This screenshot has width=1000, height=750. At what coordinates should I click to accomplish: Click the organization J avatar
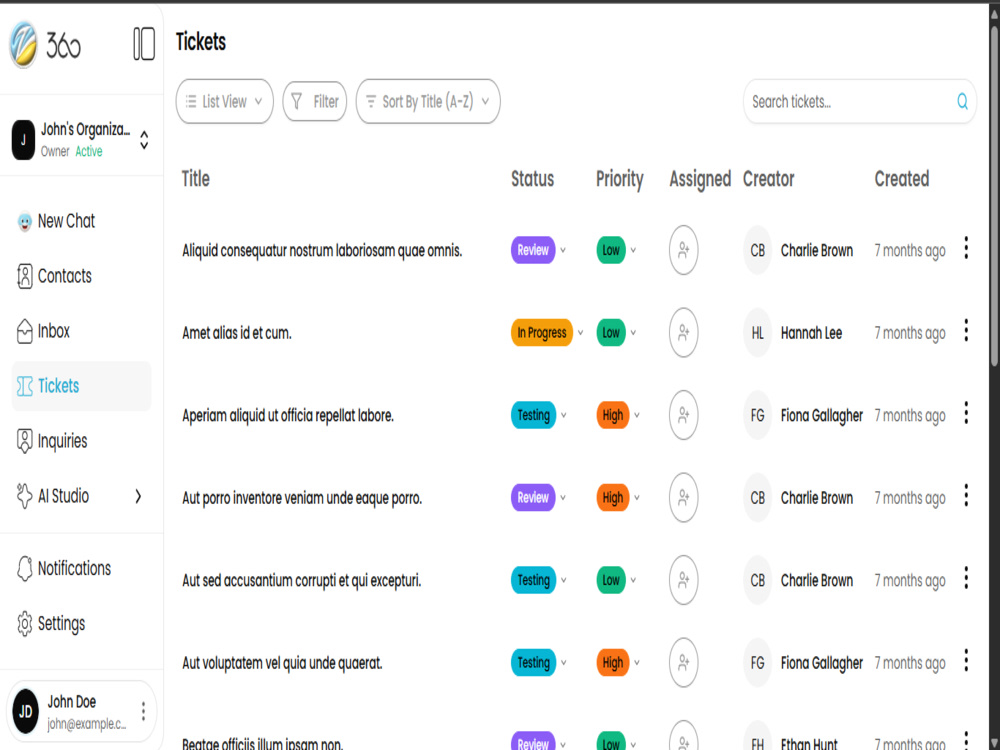23,140
